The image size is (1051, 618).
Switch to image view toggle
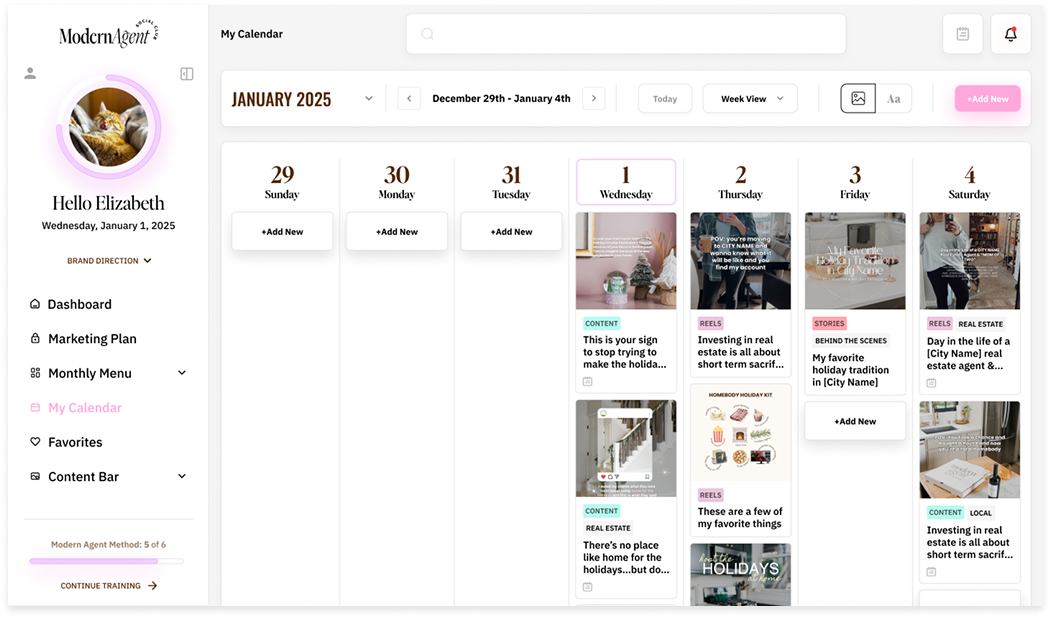pos(858,98)
